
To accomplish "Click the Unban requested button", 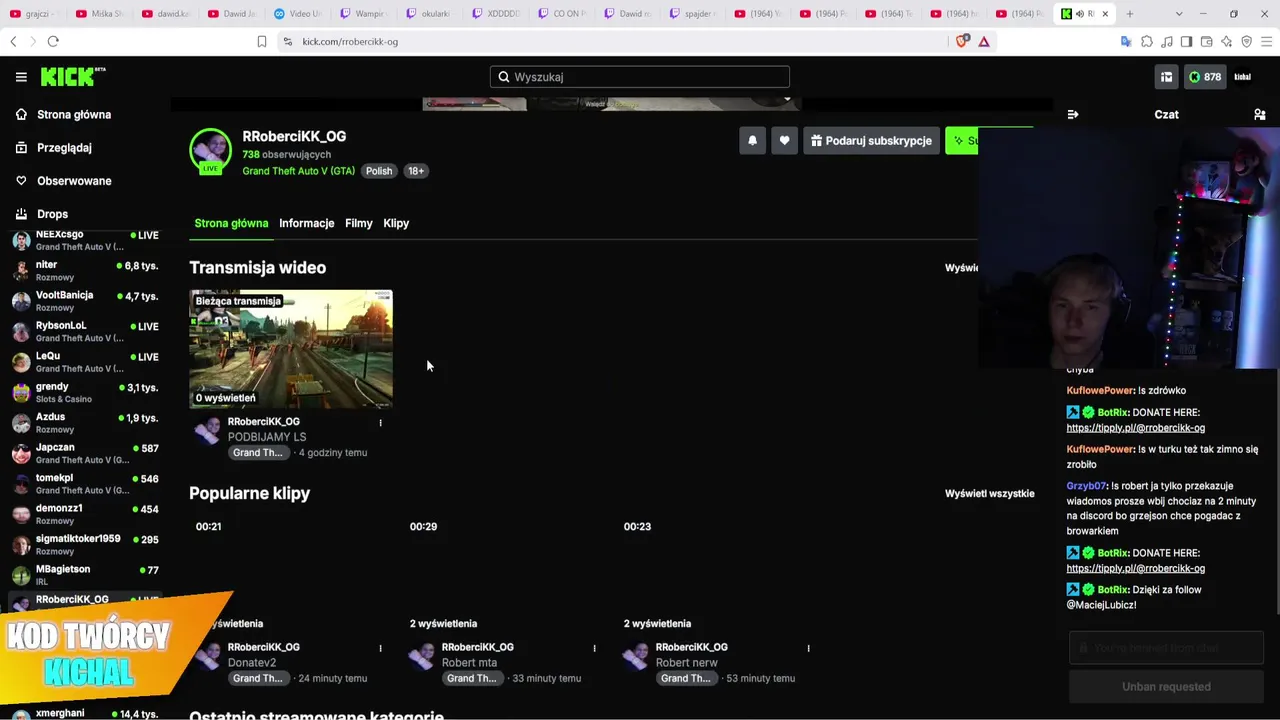I will 1166,687.
